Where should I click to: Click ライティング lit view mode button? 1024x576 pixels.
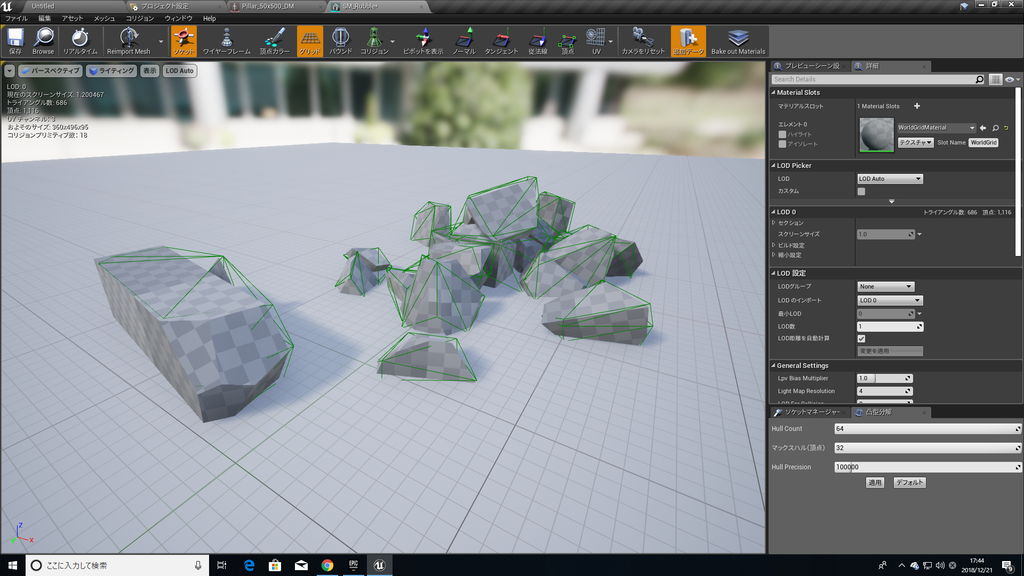click(112, 71)
